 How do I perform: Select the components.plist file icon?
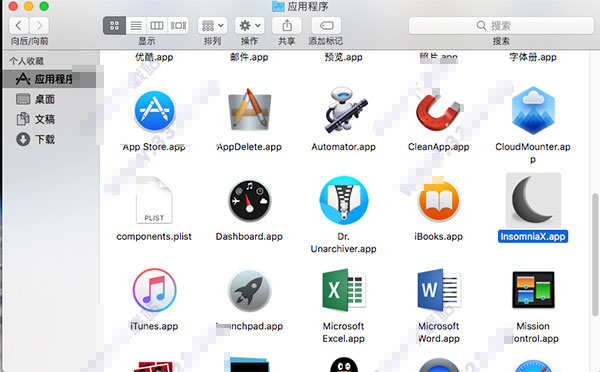coord(154,200)
